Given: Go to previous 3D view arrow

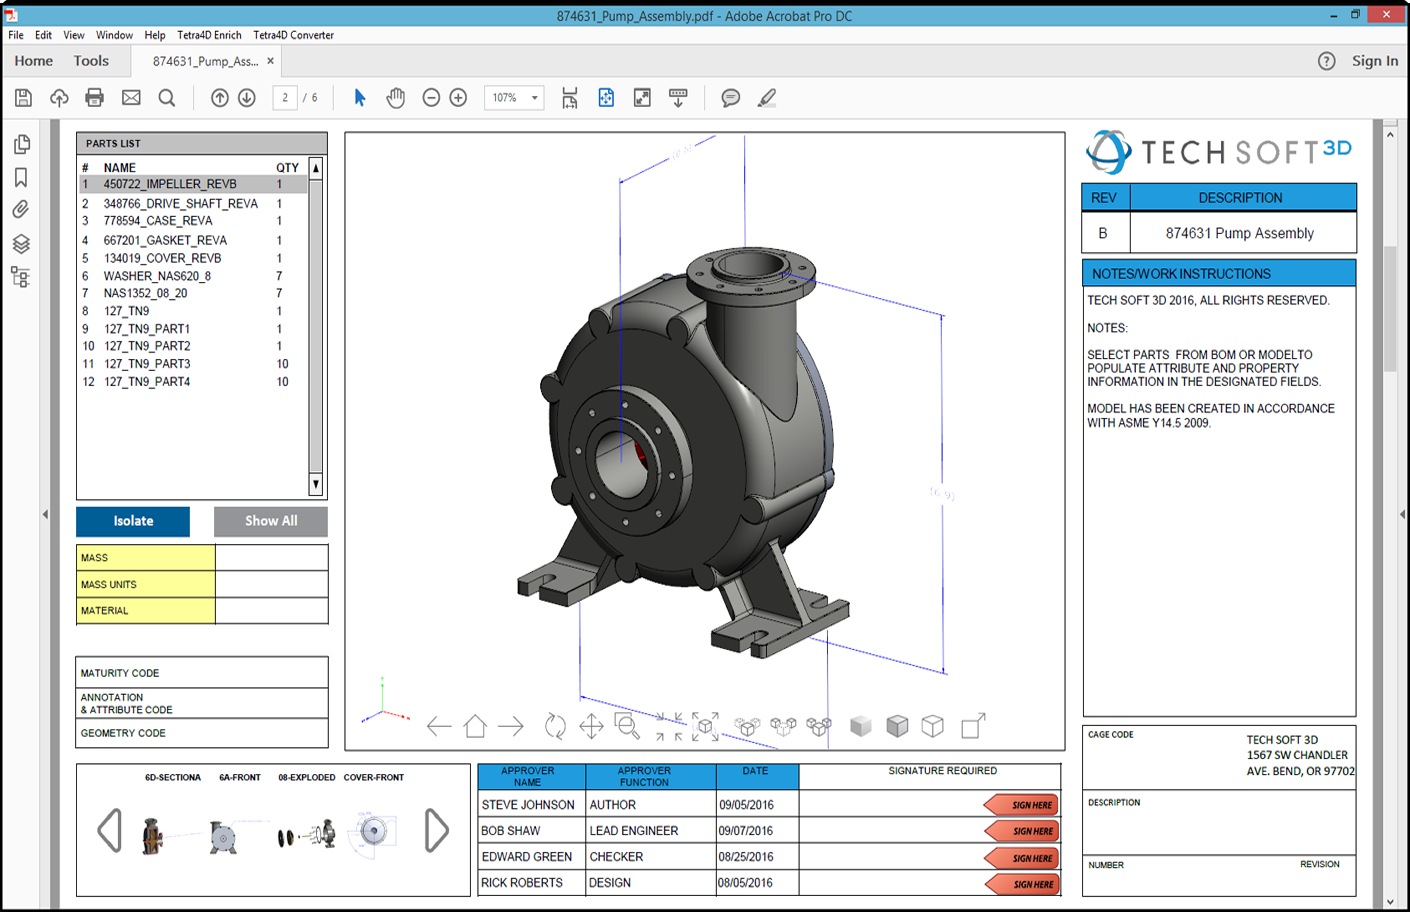Looking at the screenshot, I should [439, 726].
